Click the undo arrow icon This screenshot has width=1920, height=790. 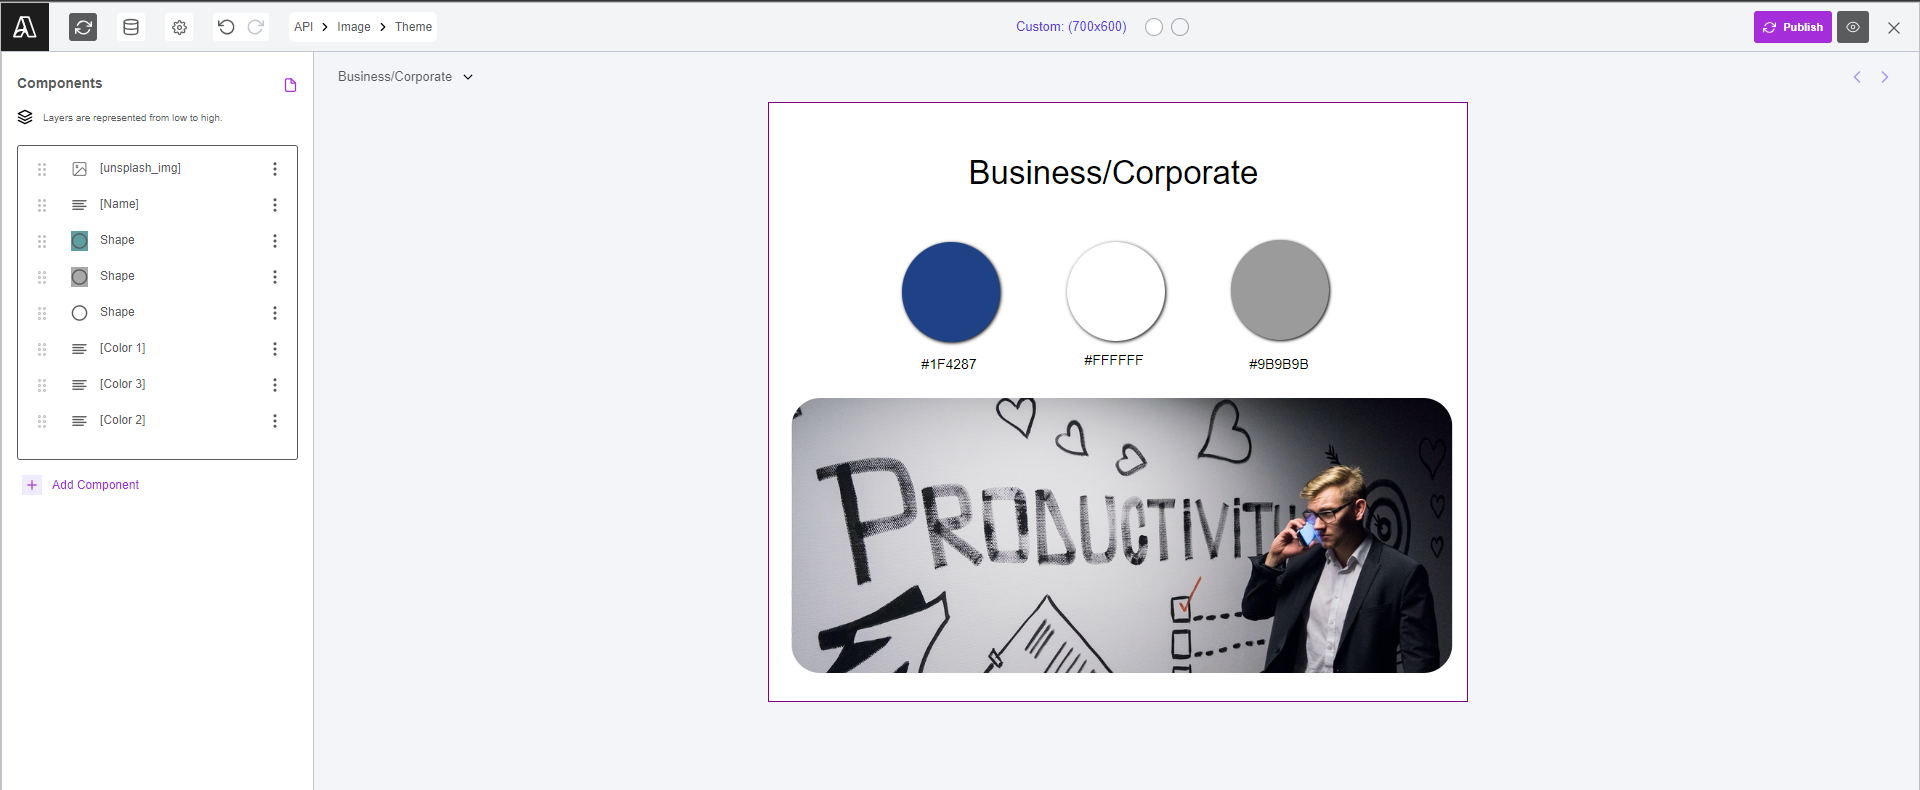(x=226, y=27)
